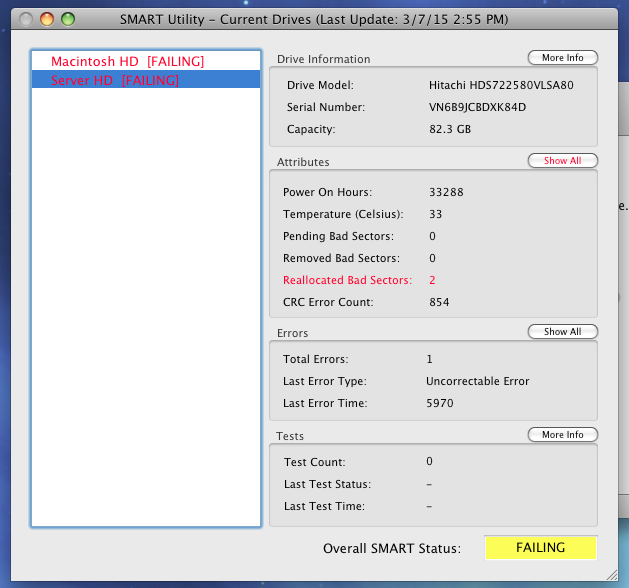The height and width of the screenshot is (588, 629).
Task: Click CRC Error Count value 854
Action: (439, 302)
